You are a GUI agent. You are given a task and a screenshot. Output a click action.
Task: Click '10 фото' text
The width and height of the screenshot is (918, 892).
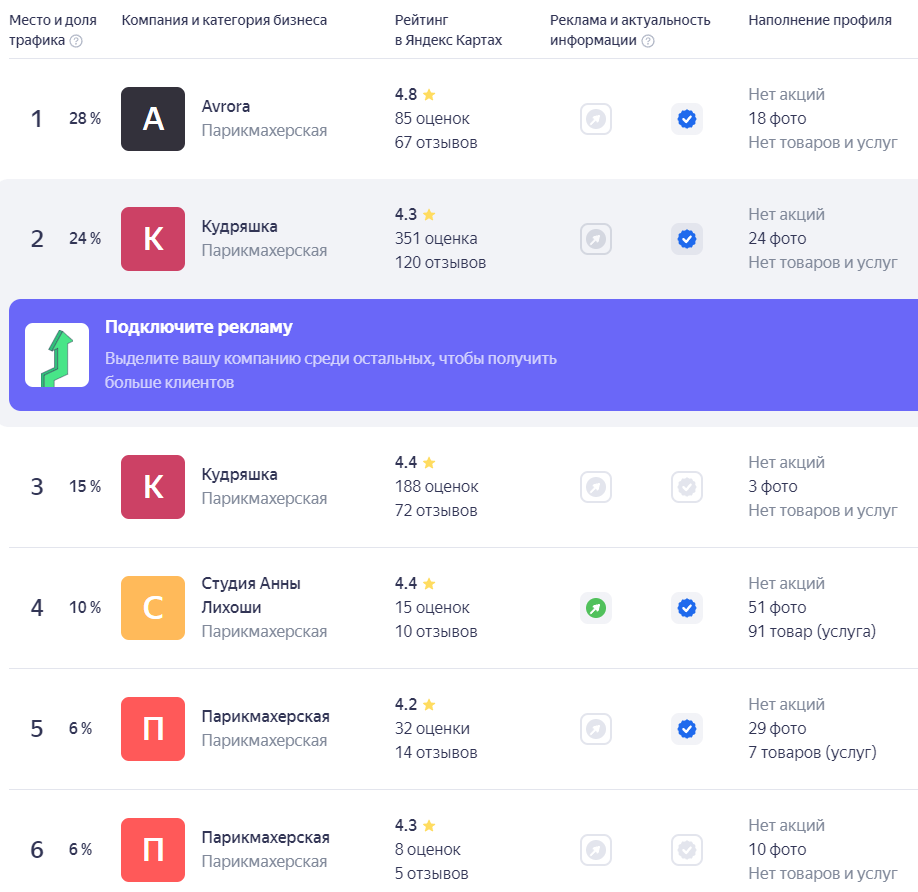pos(777,850)
